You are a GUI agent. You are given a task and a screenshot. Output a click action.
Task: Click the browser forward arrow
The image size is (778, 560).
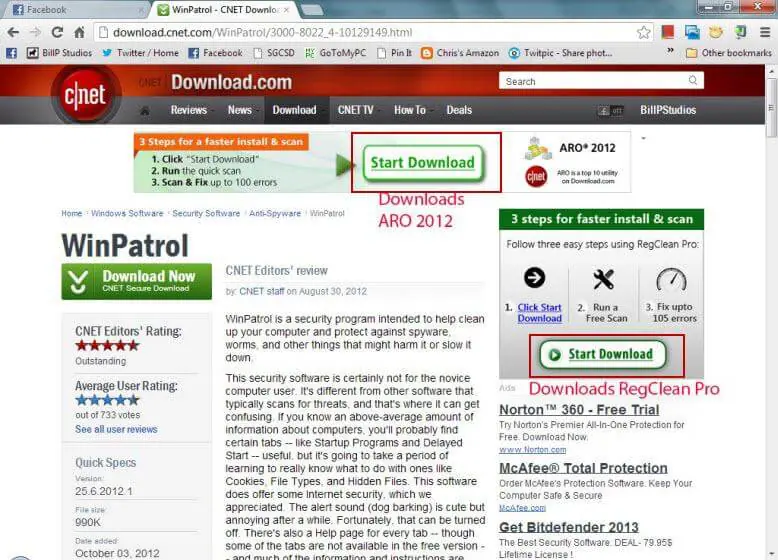[35, 33]
